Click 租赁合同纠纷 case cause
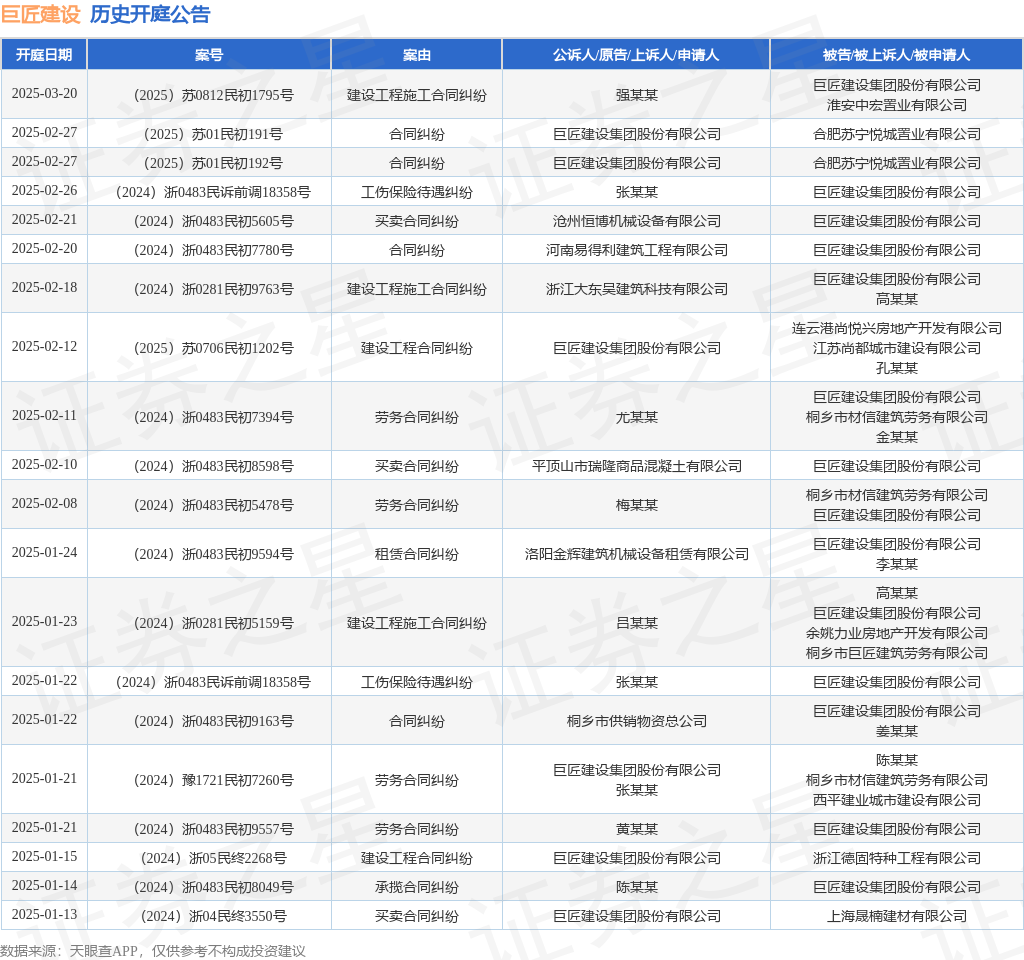 [417, 554]
